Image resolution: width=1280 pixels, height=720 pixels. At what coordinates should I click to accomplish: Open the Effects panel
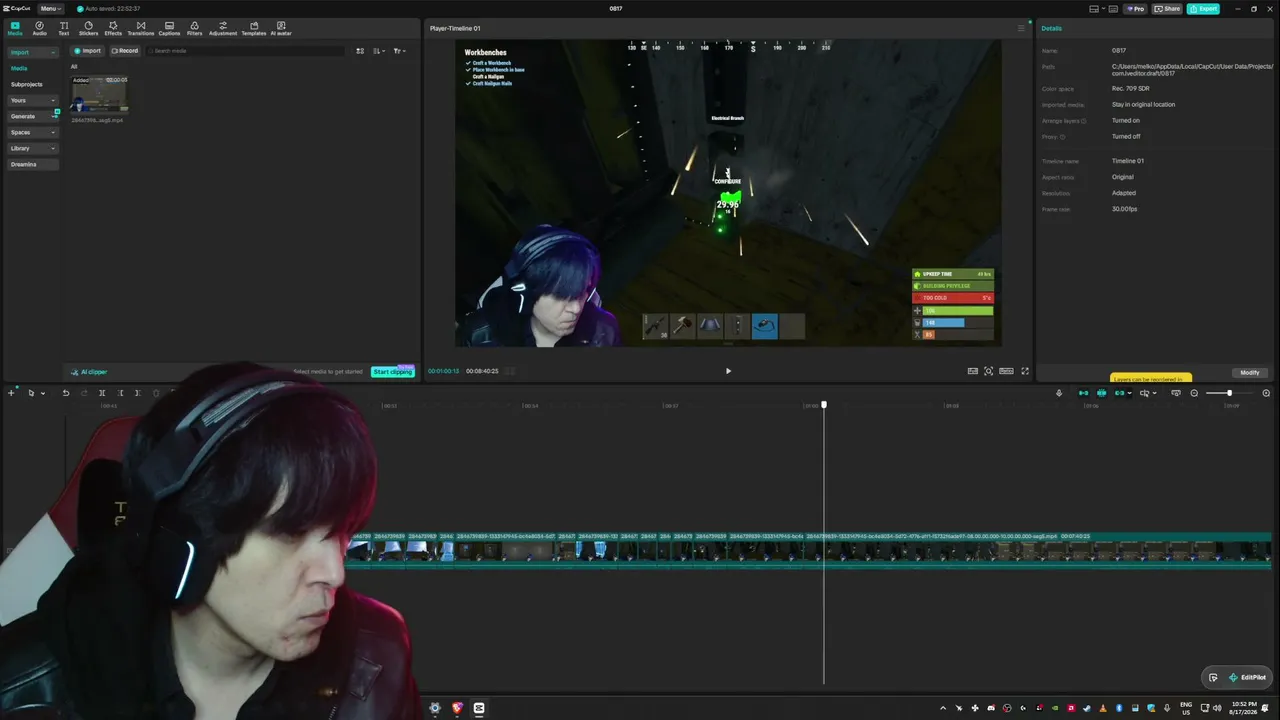click(113, 28)
